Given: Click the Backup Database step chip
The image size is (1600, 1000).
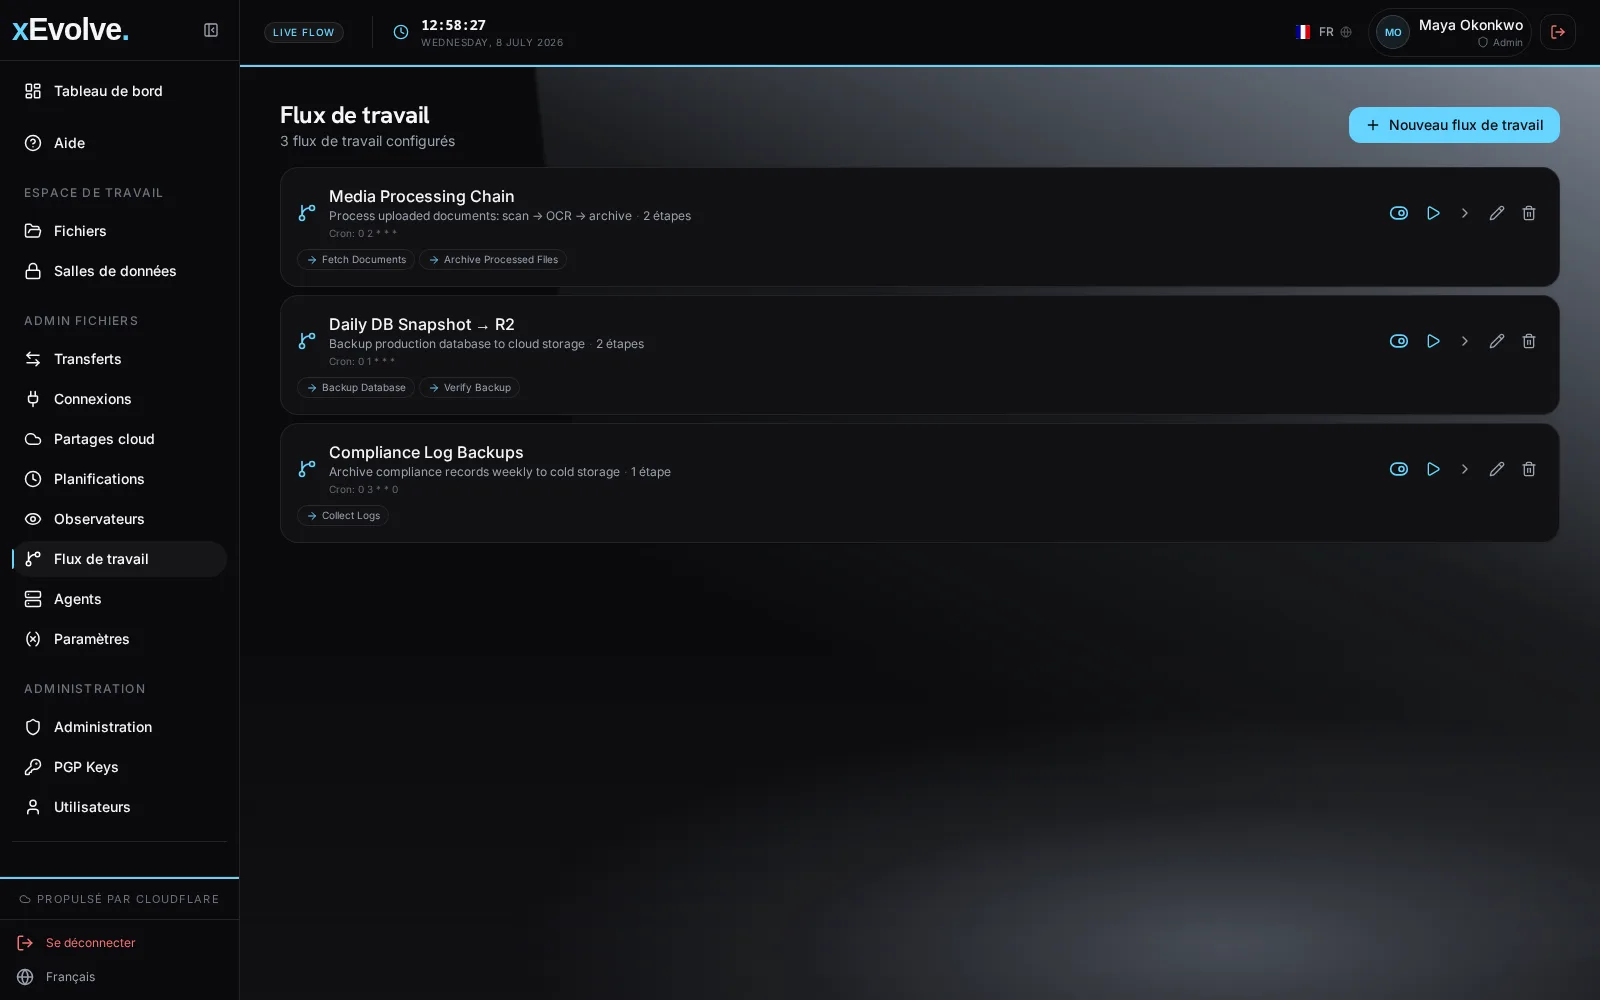Looking at the screenshot, I should (356, 388).
